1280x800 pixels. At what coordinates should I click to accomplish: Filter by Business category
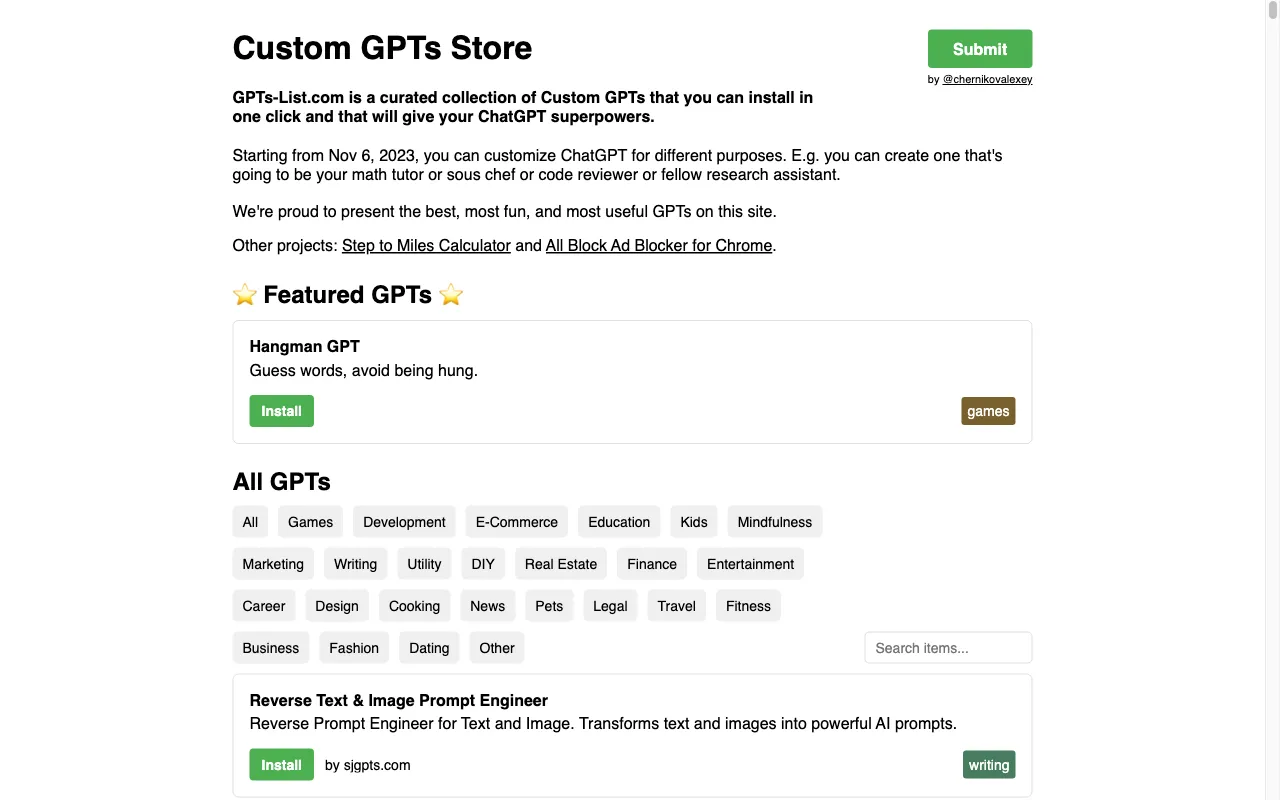pyautogui.click(x=271, y=648)
